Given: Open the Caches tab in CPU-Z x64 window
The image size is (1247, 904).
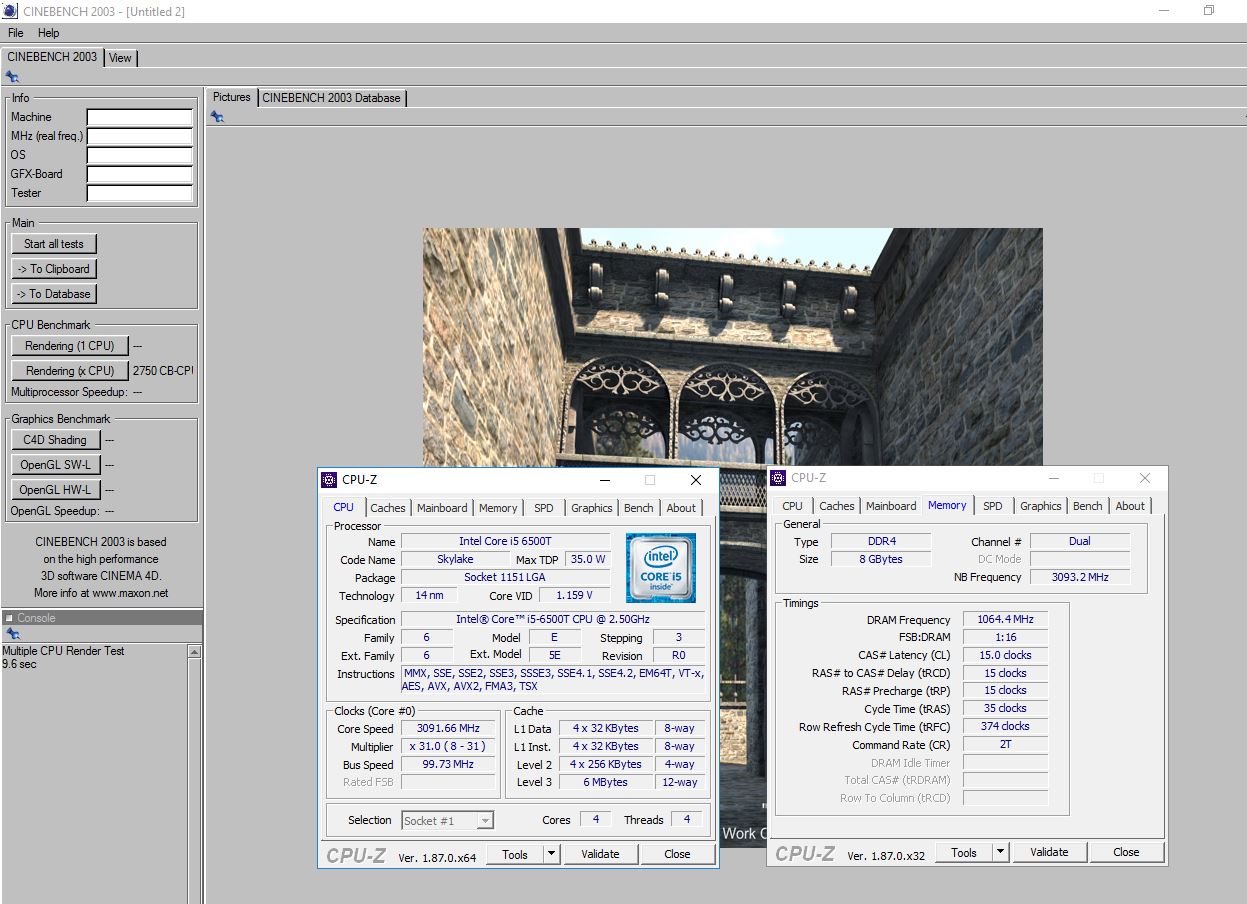Looking at the screenshot, I should (x=388, y=508).
